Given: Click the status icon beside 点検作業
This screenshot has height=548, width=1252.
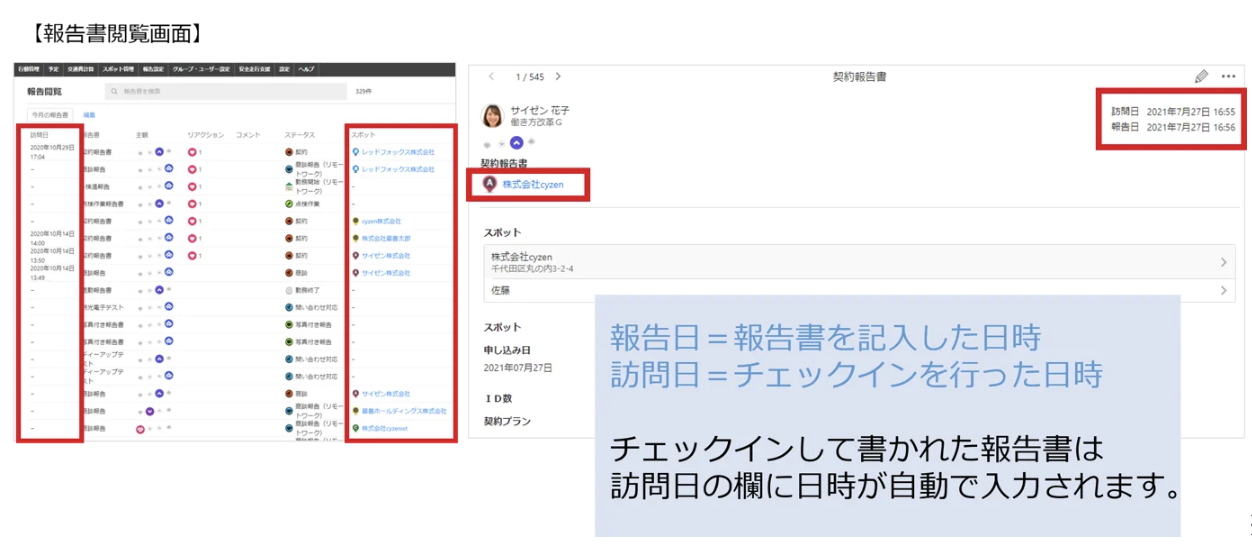Looking at the screenshot, I should [x=289, y=204].
